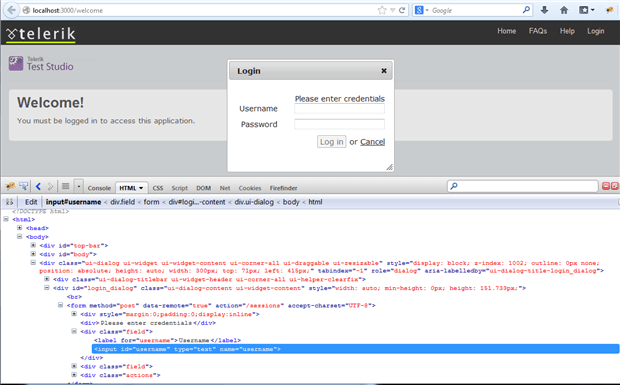Collapse the form method="post" node
This screenshot has width=620, height=385.
click(60, 305)
